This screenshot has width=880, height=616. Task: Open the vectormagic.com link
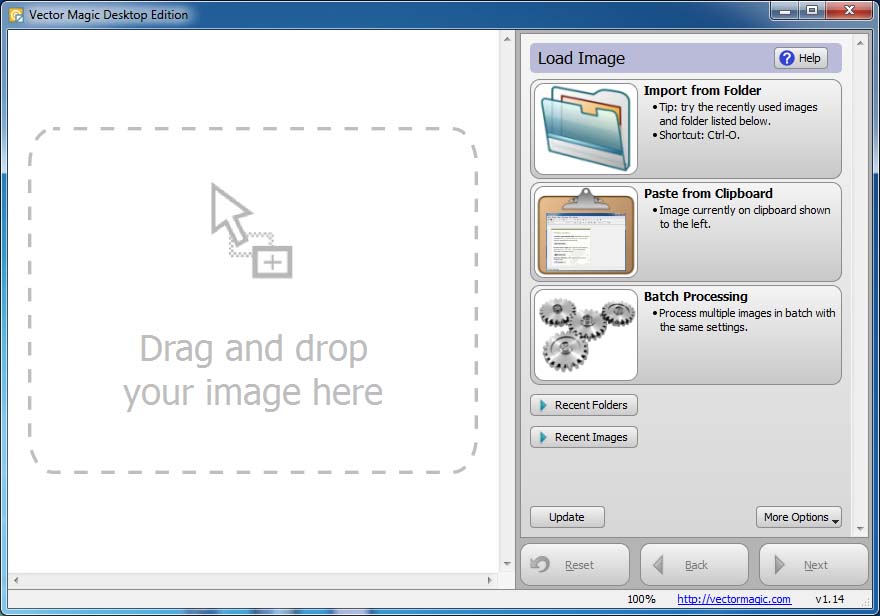point(733,599)
